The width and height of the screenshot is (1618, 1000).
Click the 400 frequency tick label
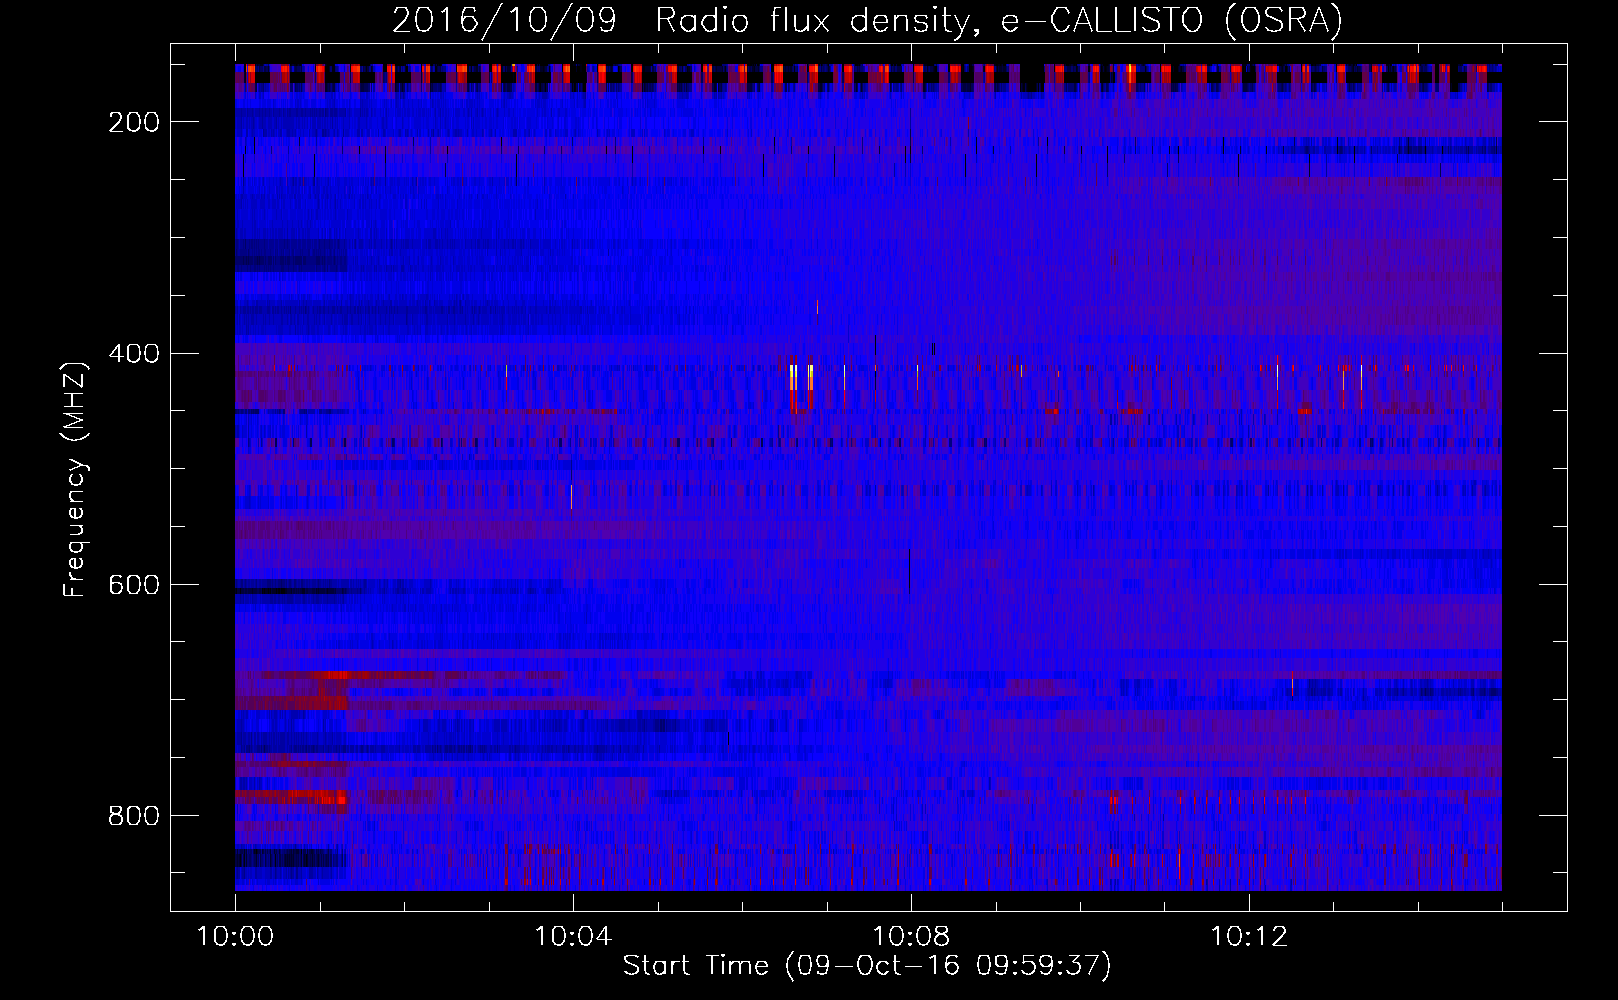[x=134, y=354]
